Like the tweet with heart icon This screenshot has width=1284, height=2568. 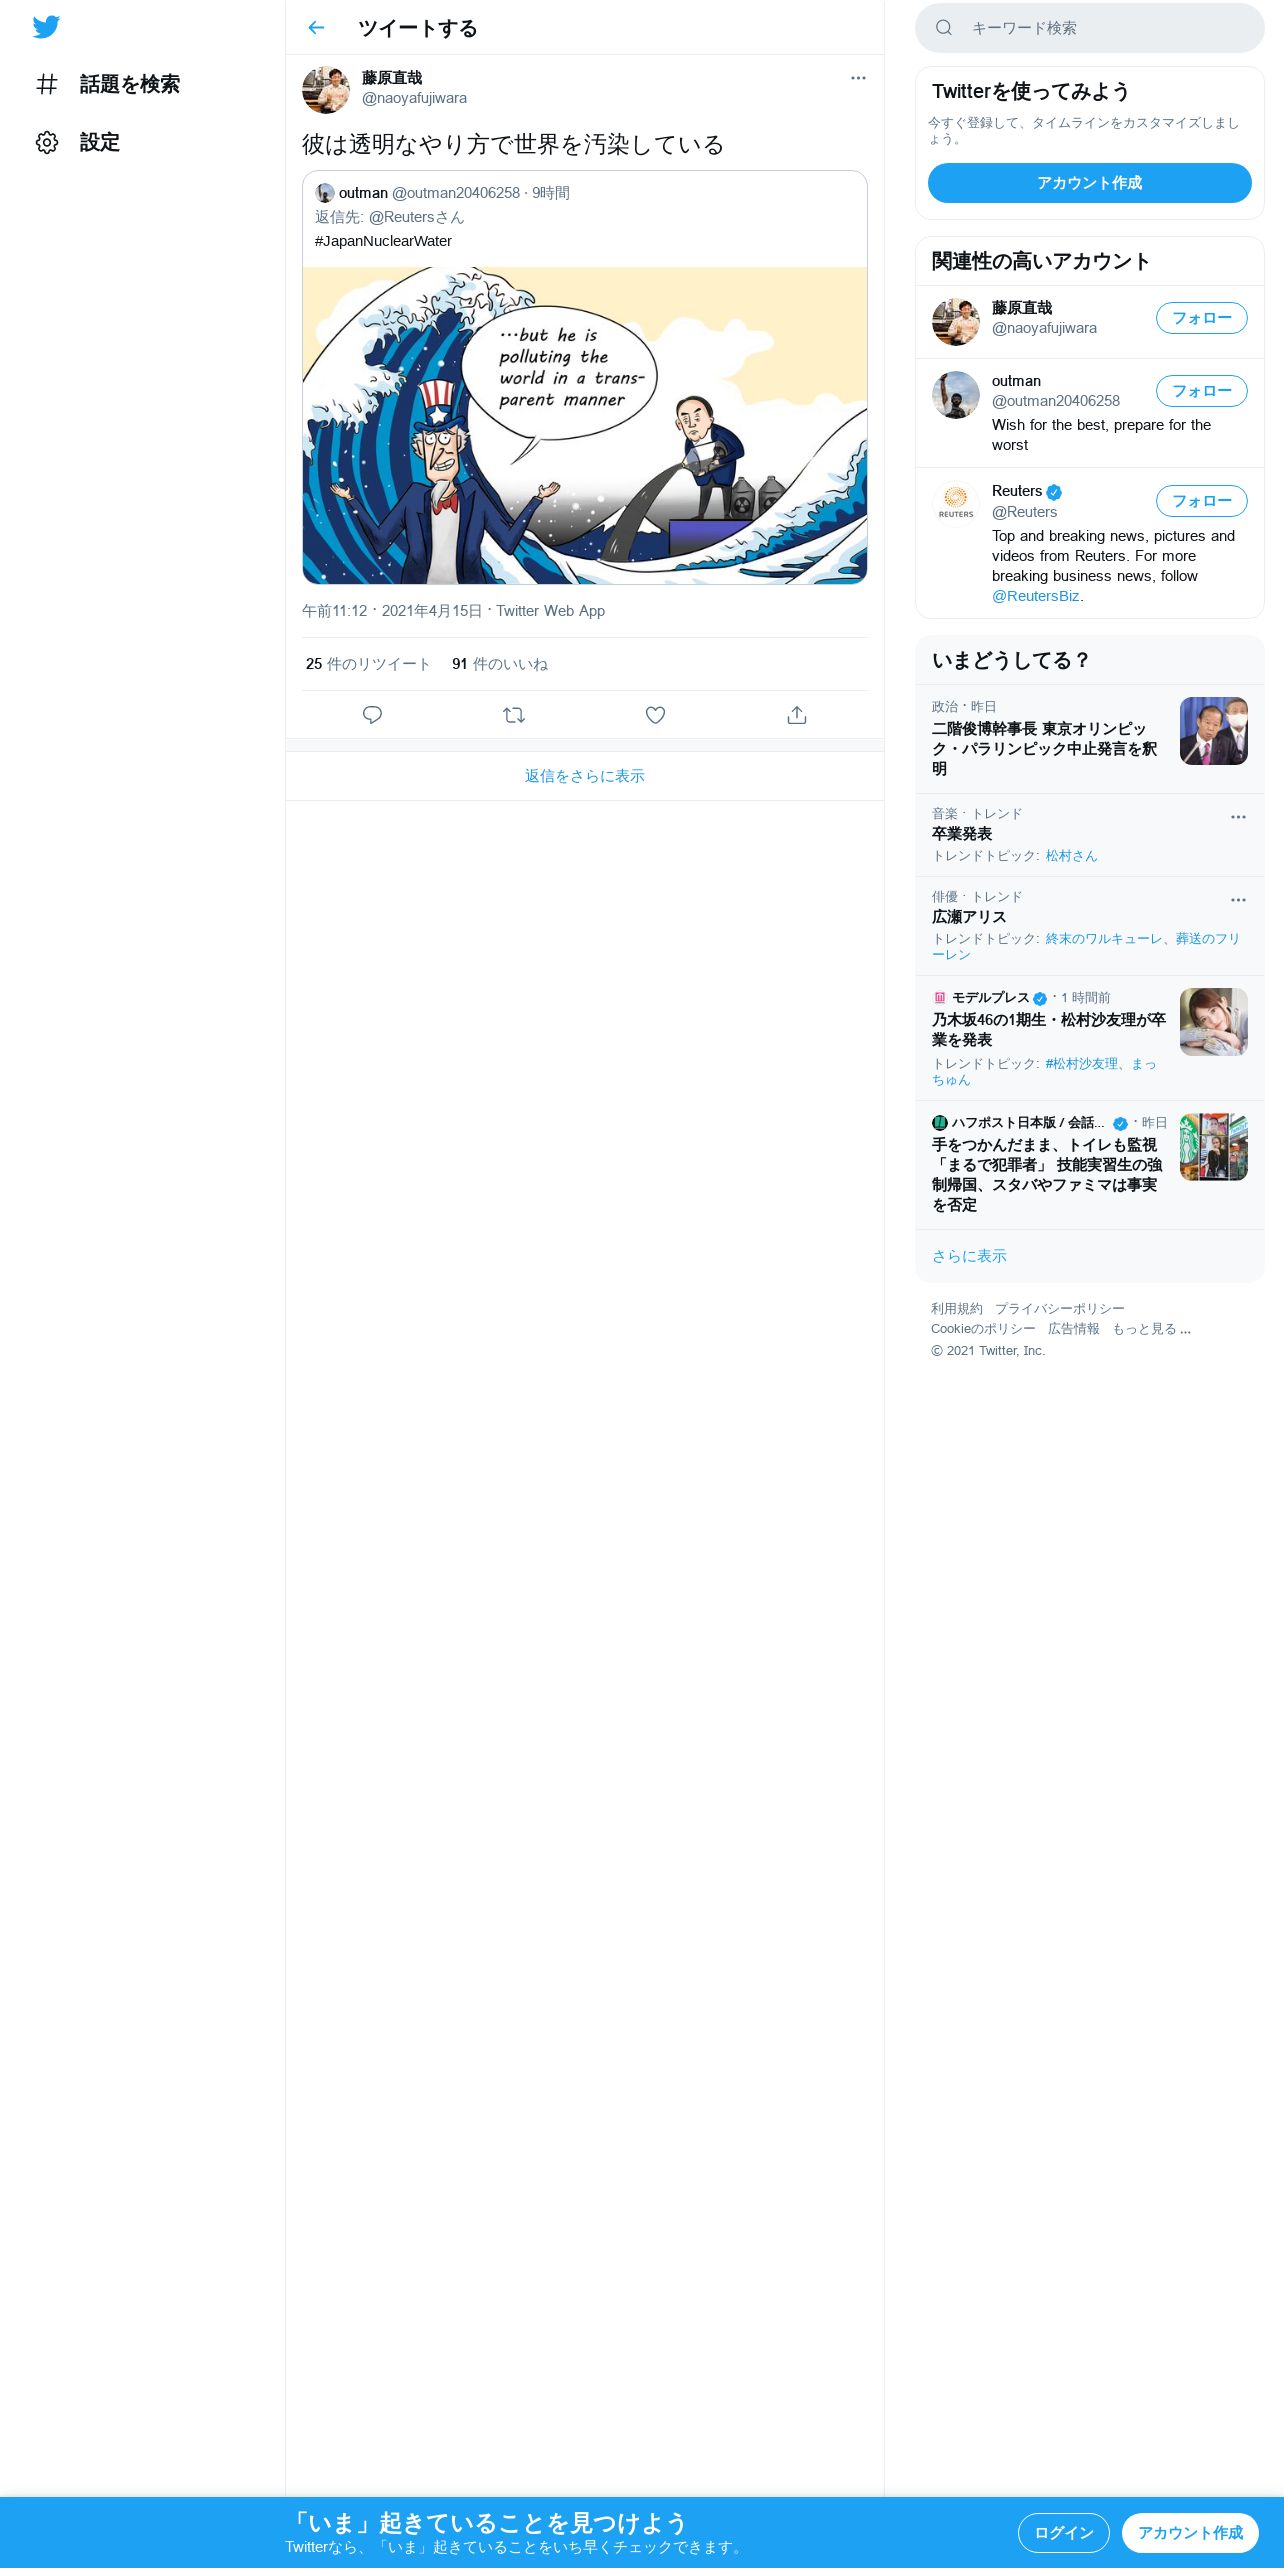click(x=655, y=715)
